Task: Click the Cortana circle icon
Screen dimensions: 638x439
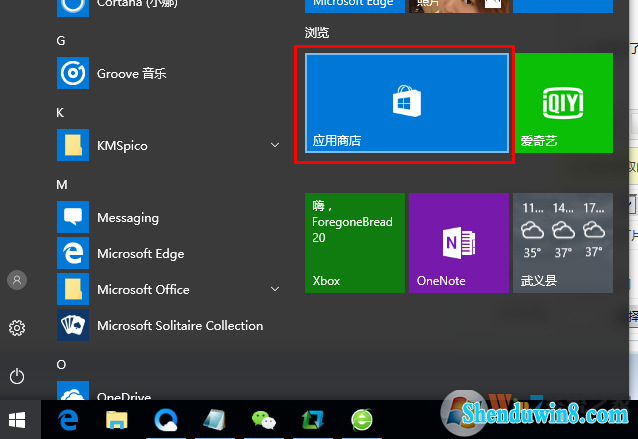Action: (x=73, y=7)
